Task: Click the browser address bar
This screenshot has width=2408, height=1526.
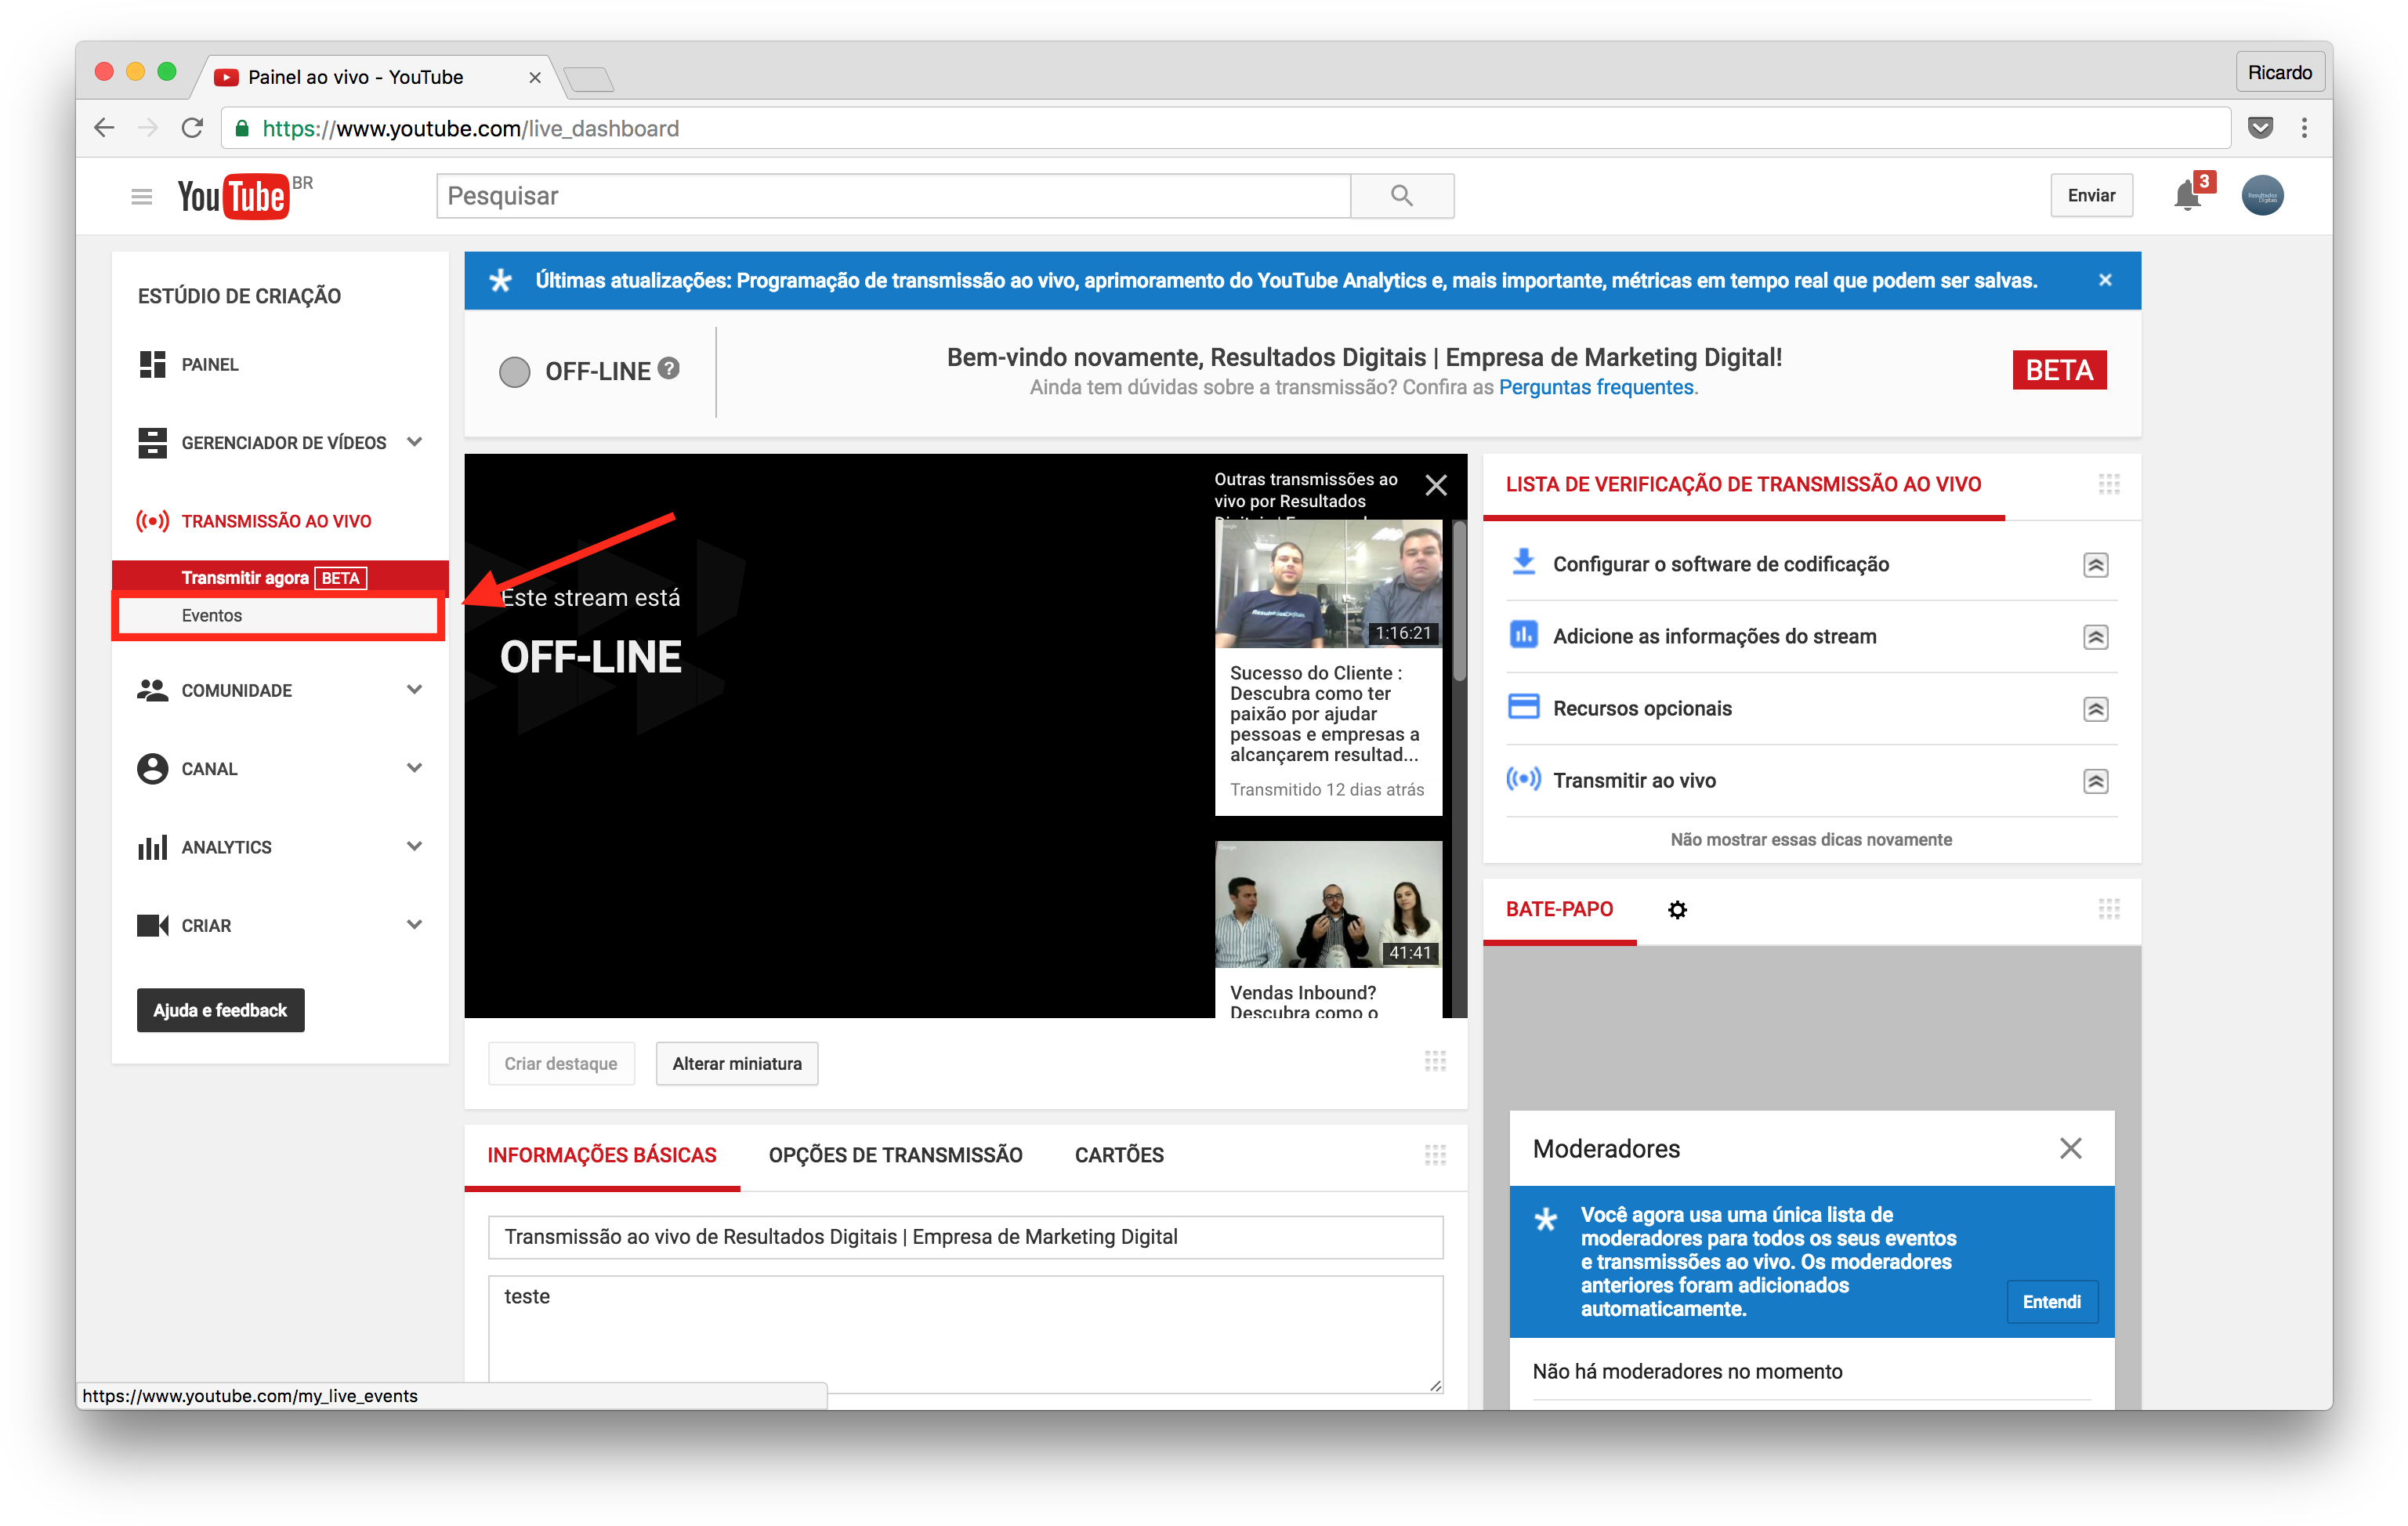Action: [x=1225, y=128]
